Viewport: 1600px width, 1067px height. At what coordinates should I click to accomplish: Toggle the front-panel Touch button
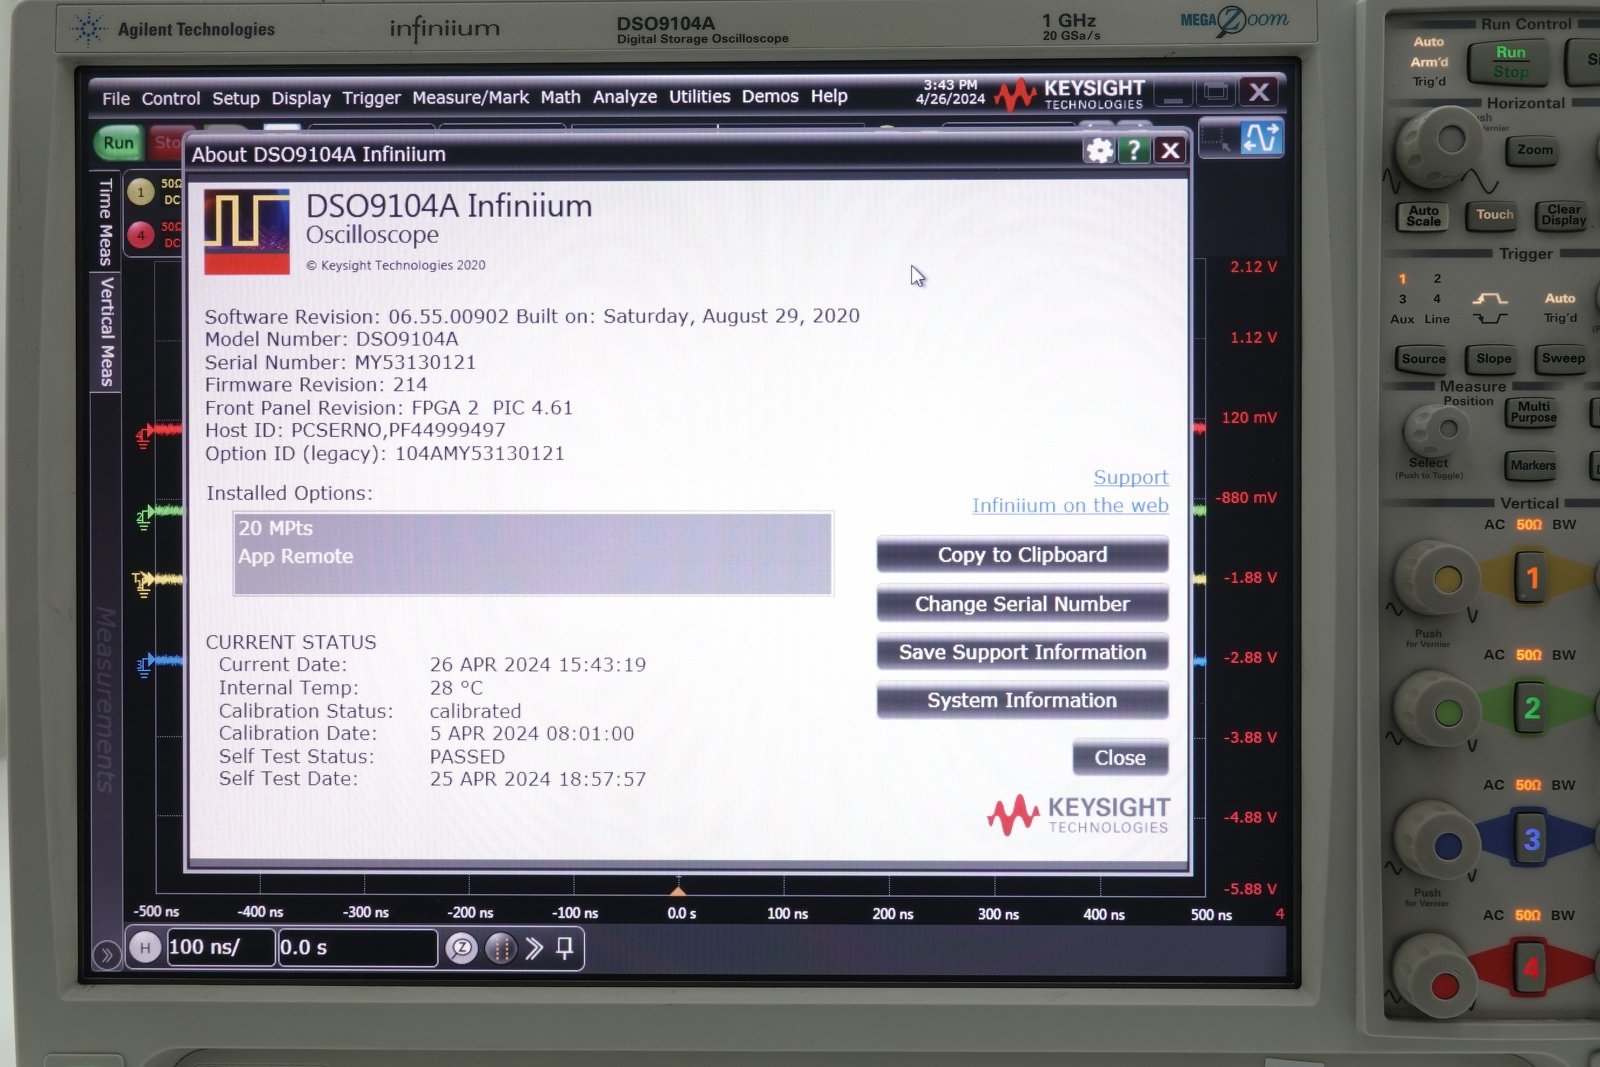(1494, 215)
